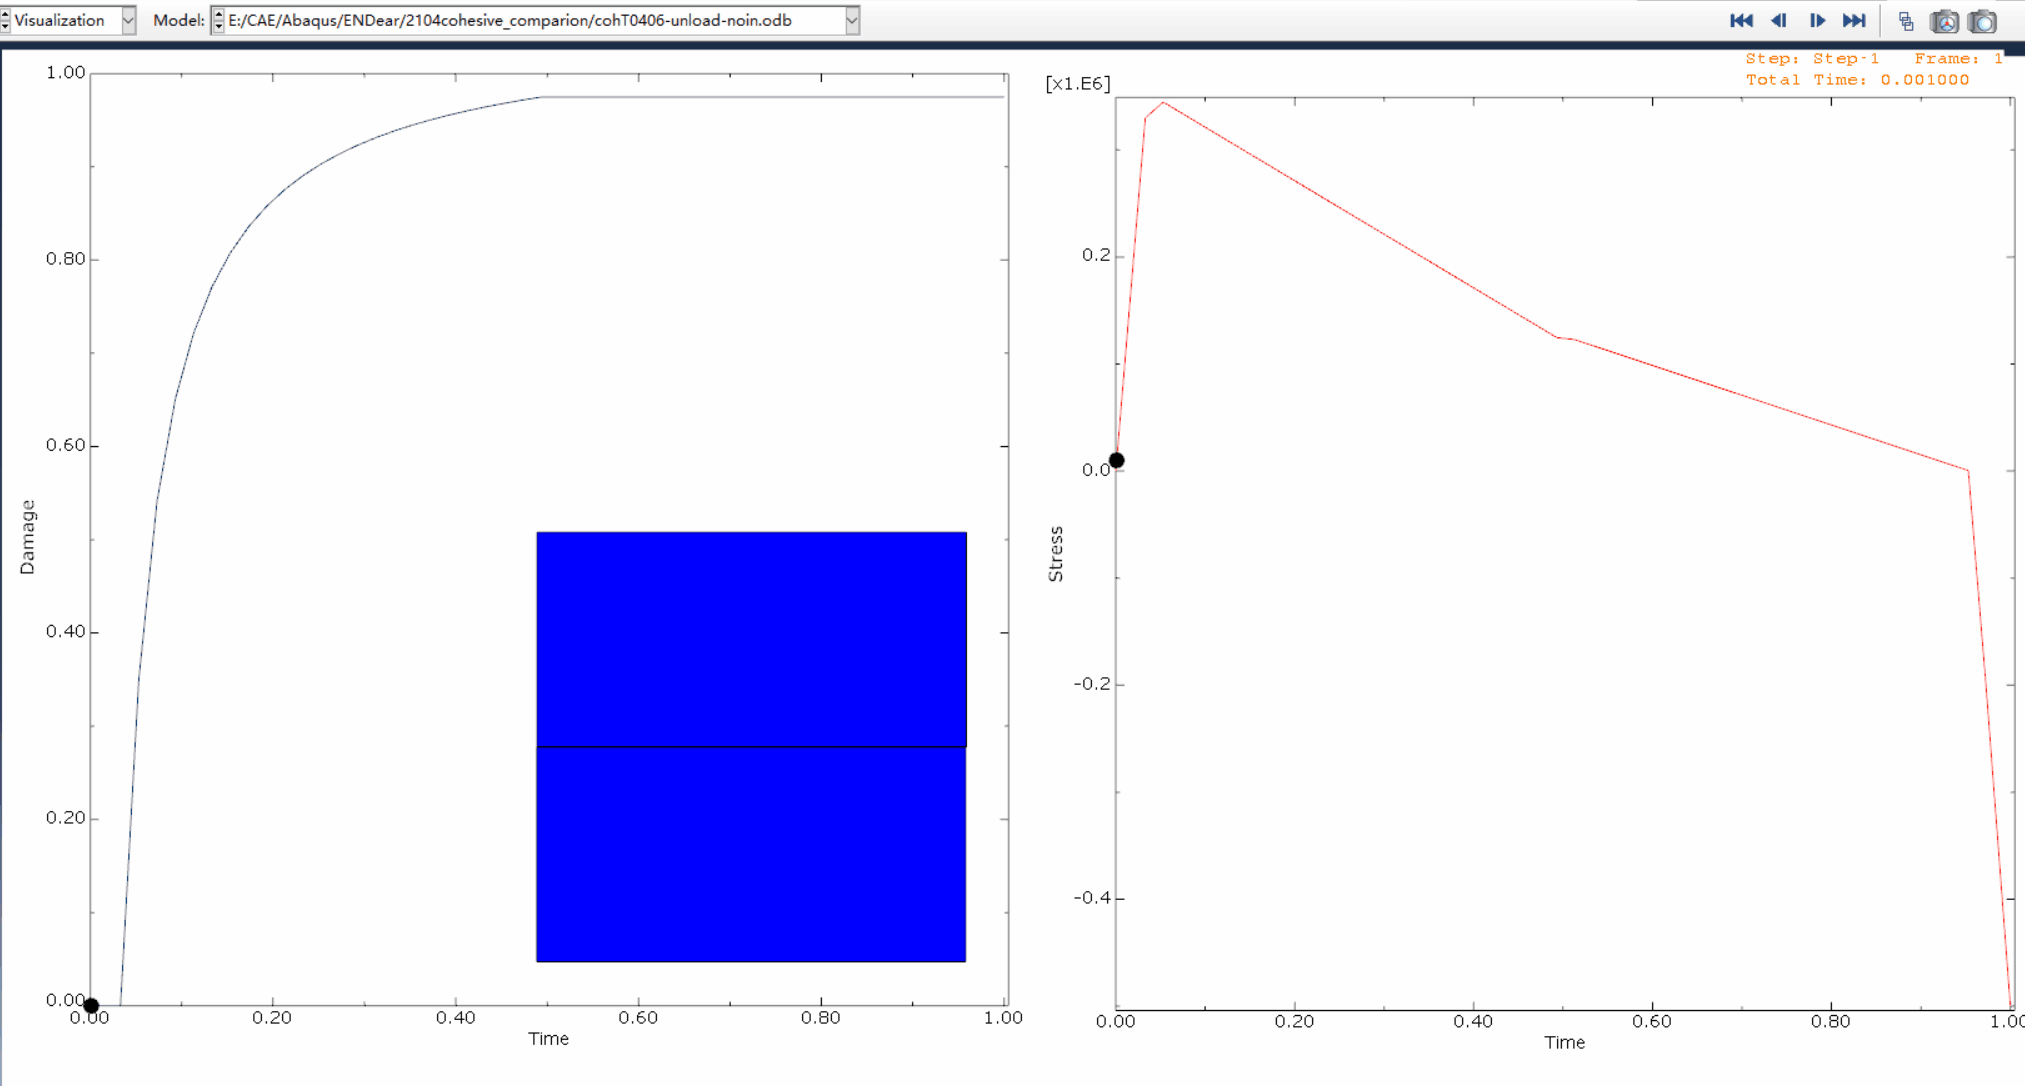The height and width of the screenshot is (1086, 2025).
Task: Click the Visualization module name
Action: point(59,20)
